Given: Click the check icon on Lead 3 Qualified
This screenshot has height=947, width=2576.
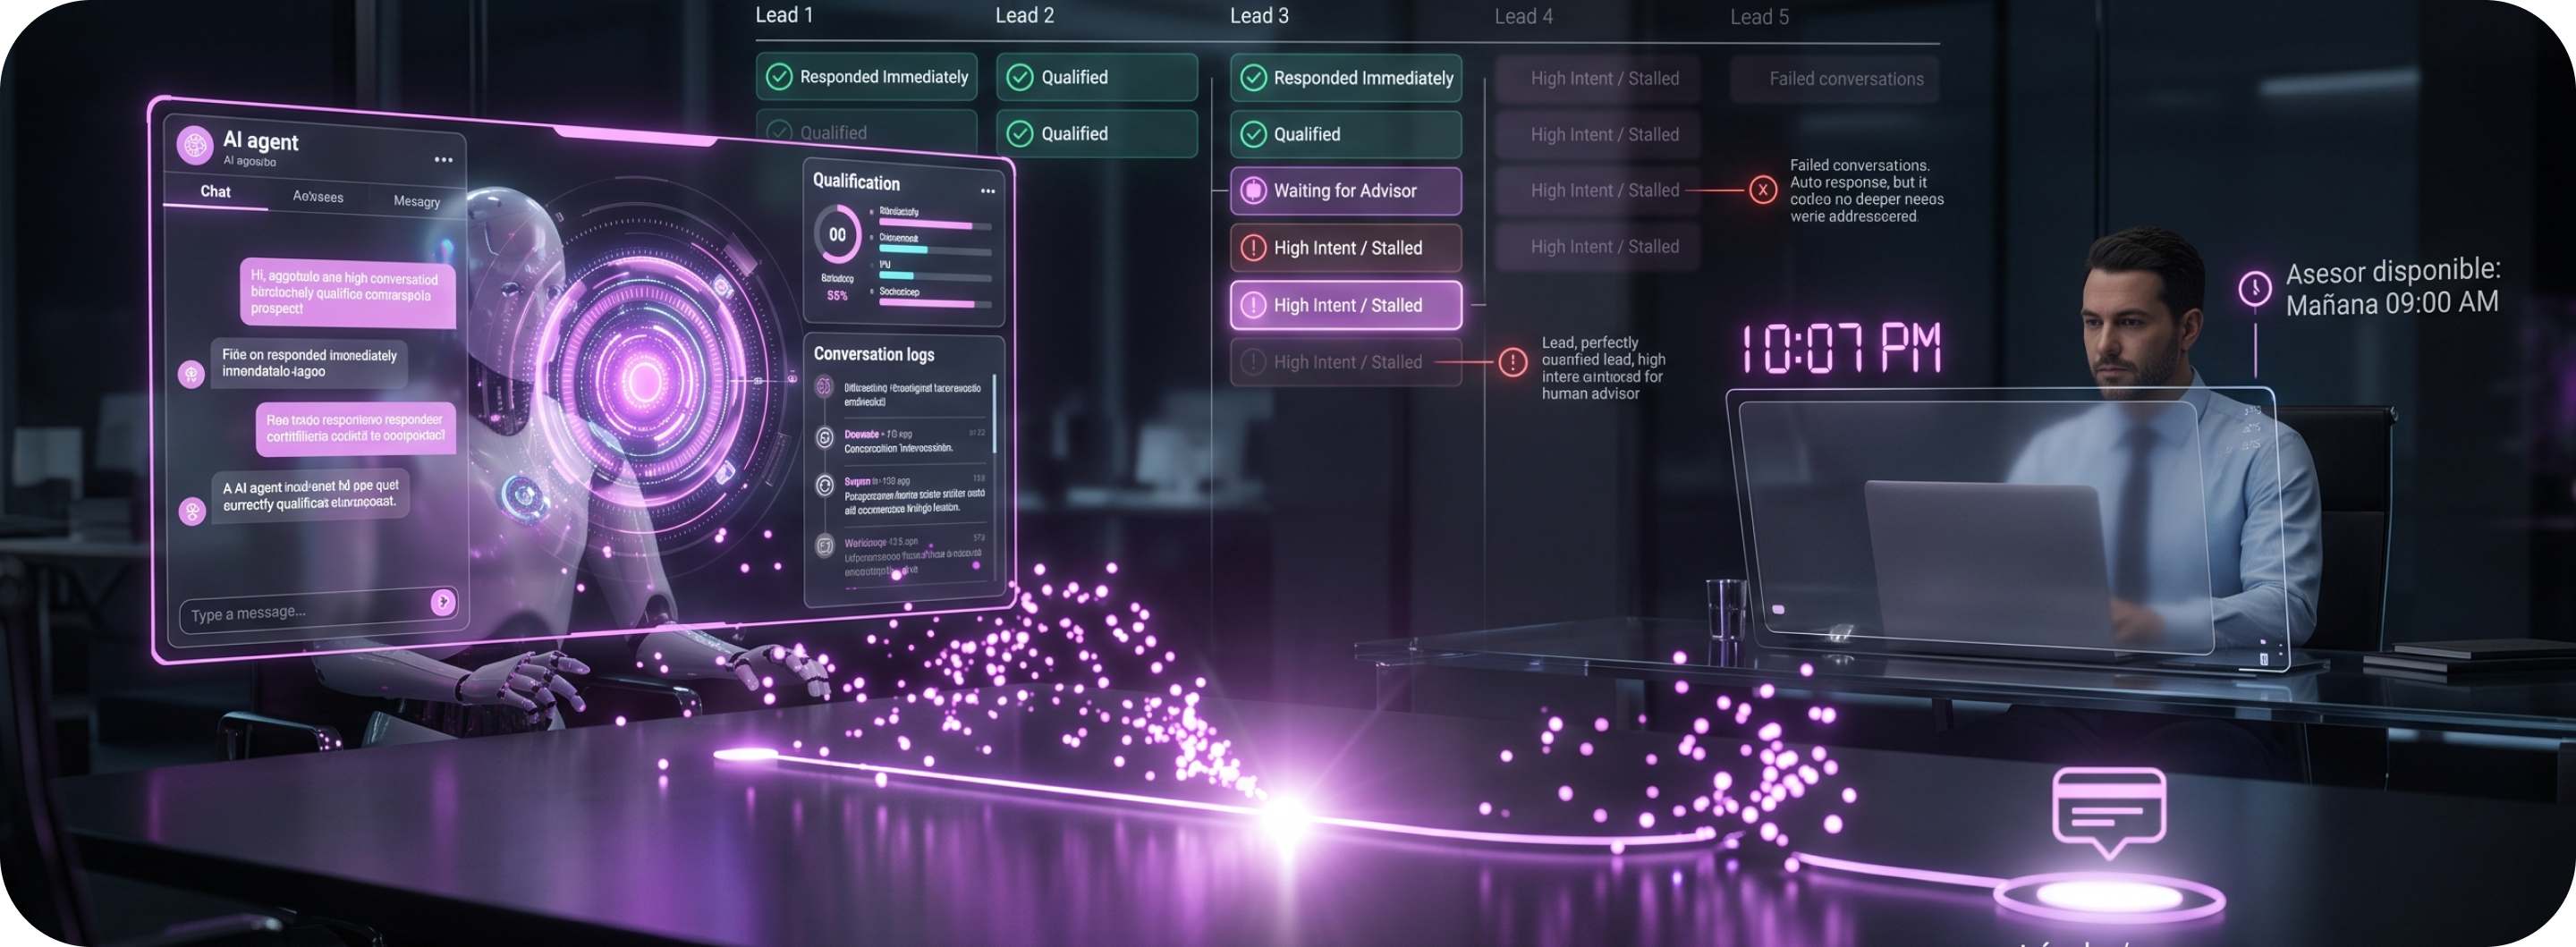Looking at the screenshot, I should pyautogui.click(x=1253, y=134).
